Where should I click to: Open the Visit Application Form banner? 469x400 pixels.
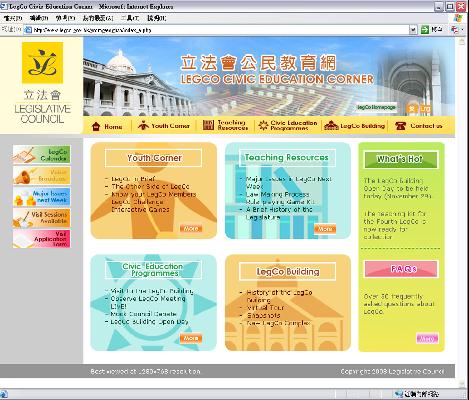click(x=42, y=239)
